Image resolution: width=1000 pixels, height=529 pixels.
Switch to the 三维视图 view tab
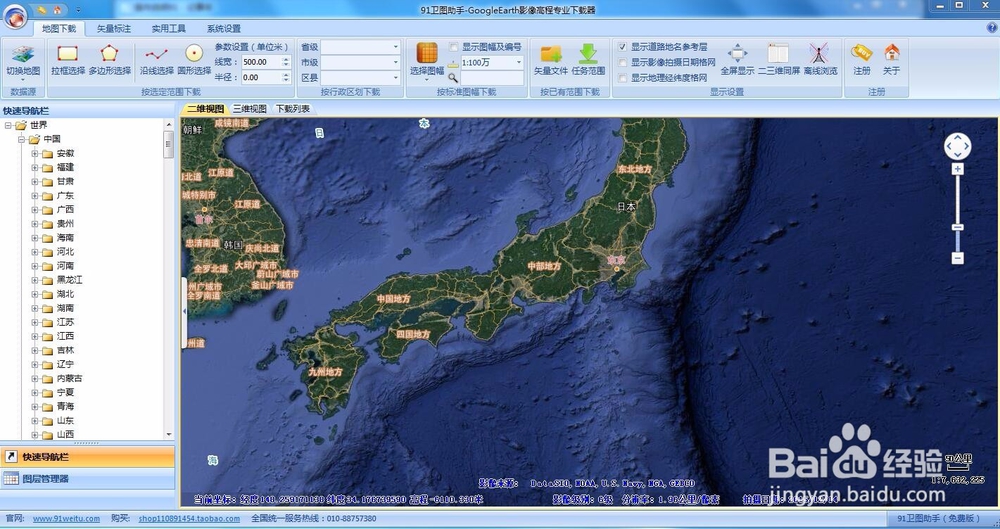tap(249, 109)
